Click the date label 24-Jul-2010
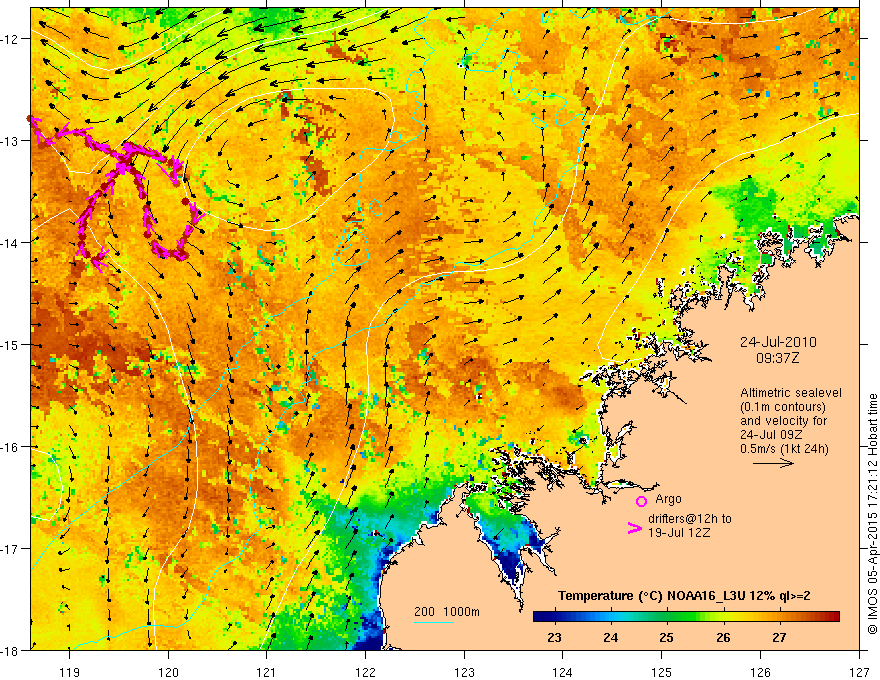The image size is (880, 680). (x=778, y=342)
